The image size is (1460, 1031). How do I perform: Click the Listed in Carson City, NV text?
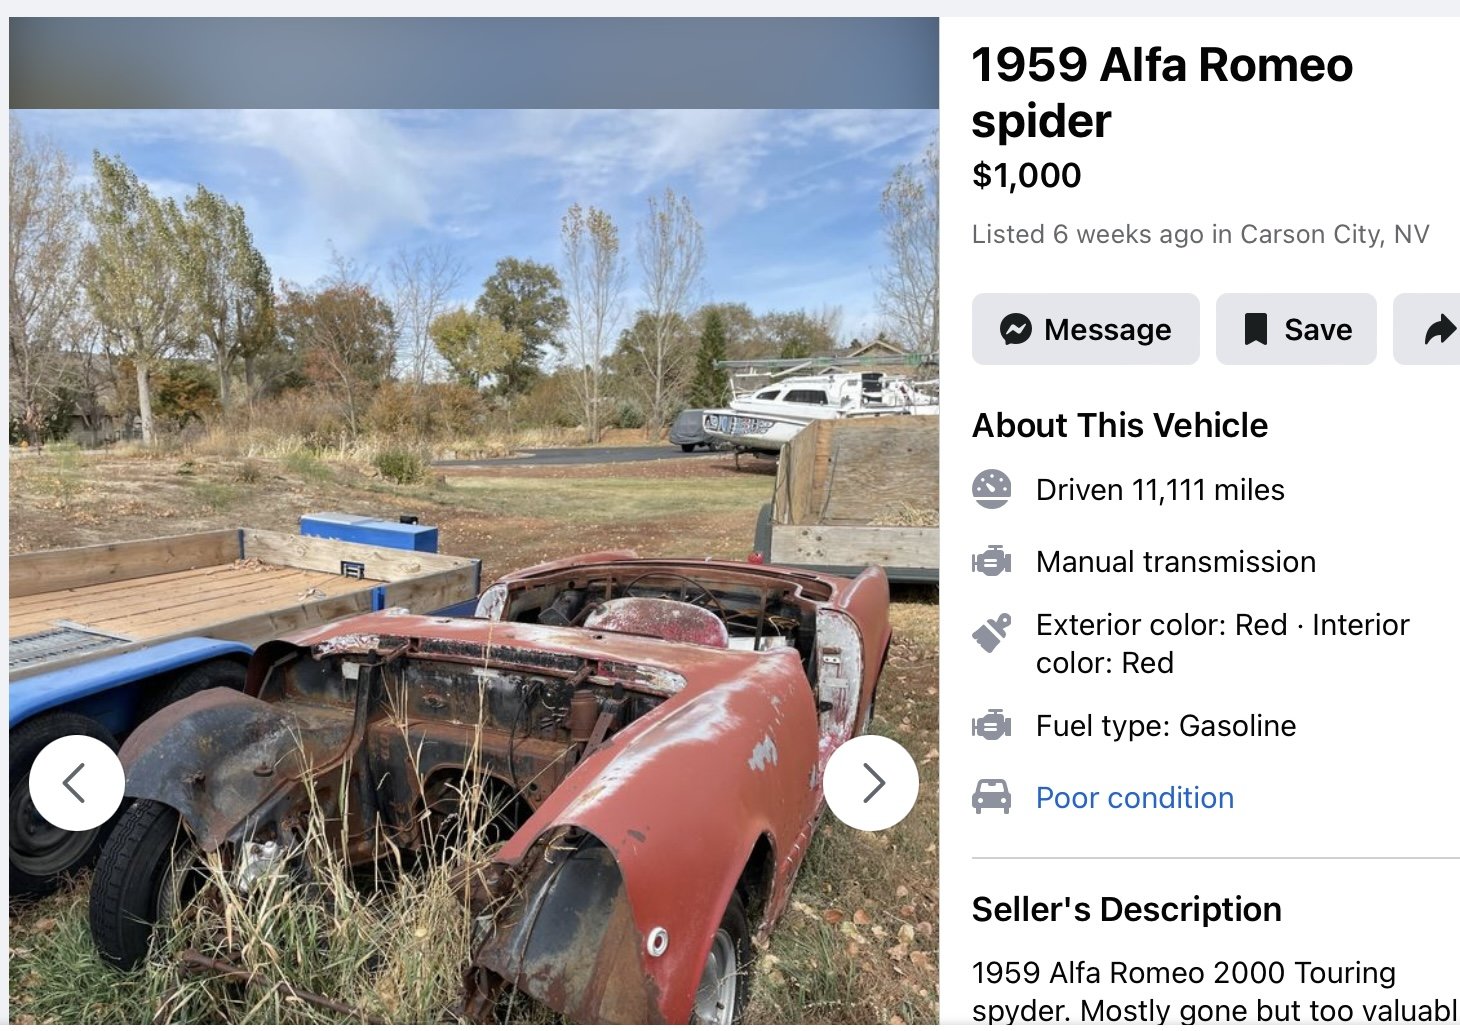click(x=1200, y=234)
